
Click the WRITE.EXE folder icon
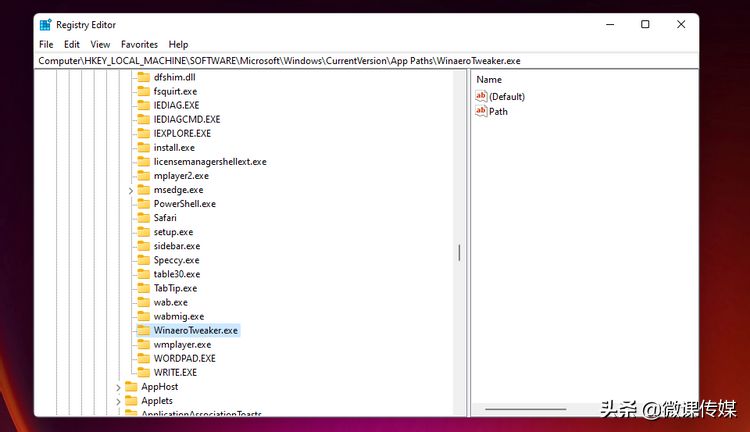pos(143,373)
